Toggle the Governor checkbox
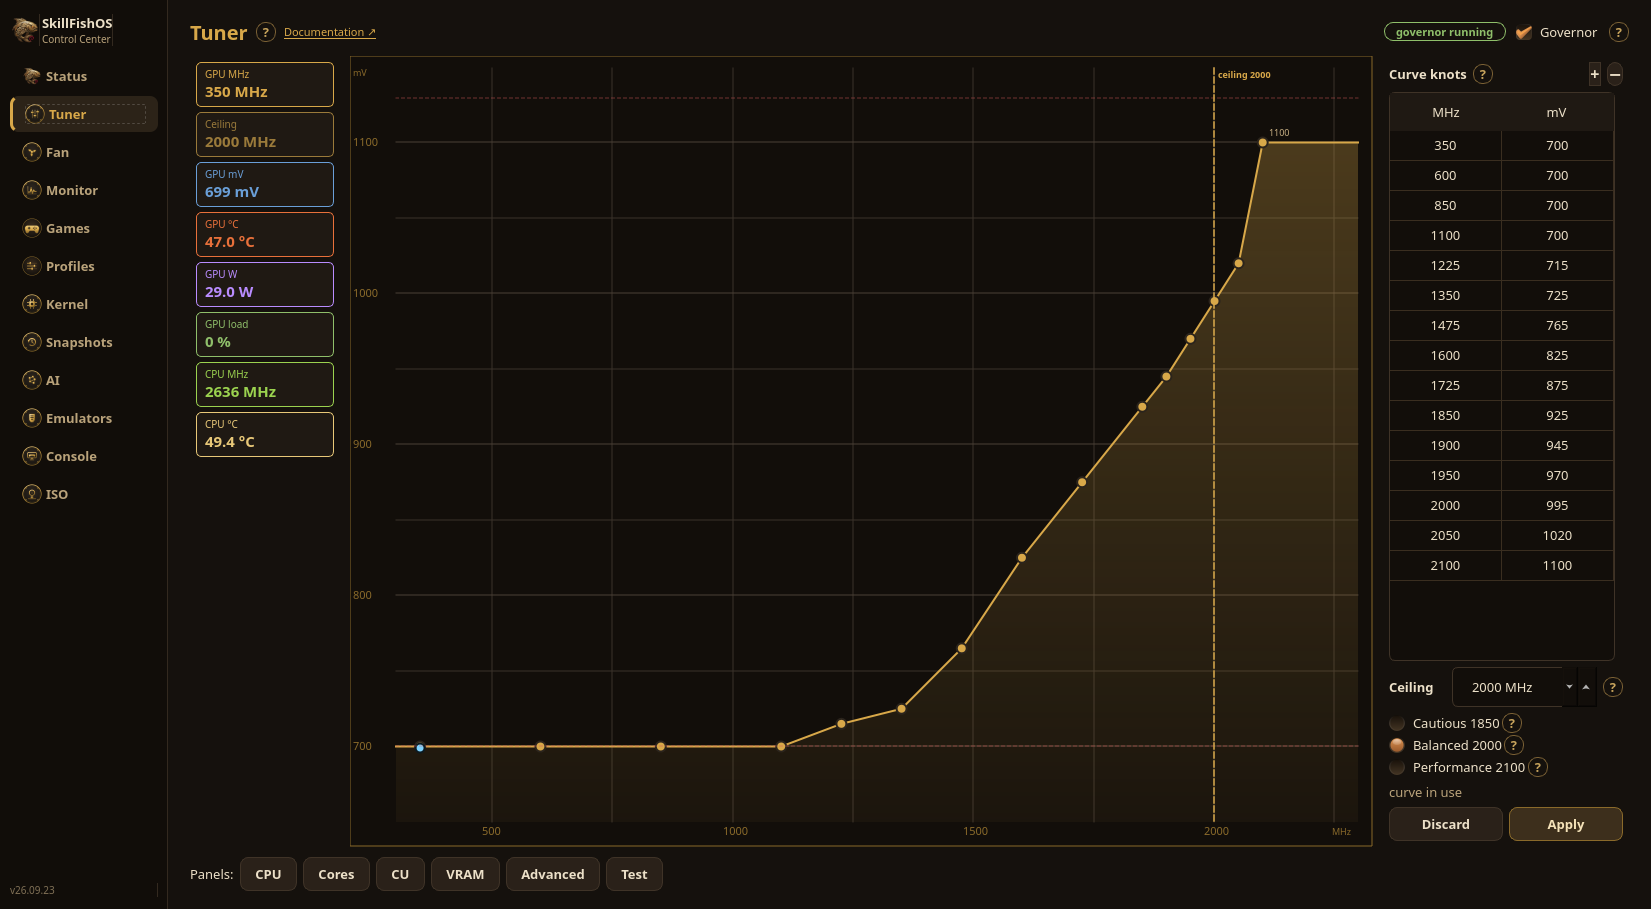 click(x=1524, y=32)
